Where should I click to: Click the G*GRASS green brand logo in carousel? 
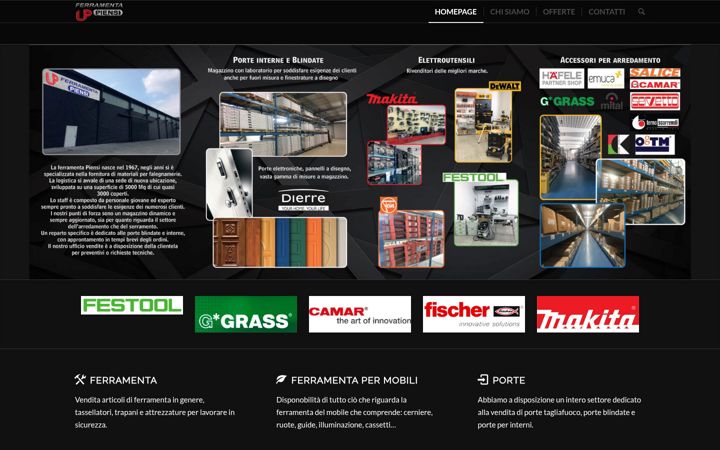pyautogui.click(x=246, y=314)
